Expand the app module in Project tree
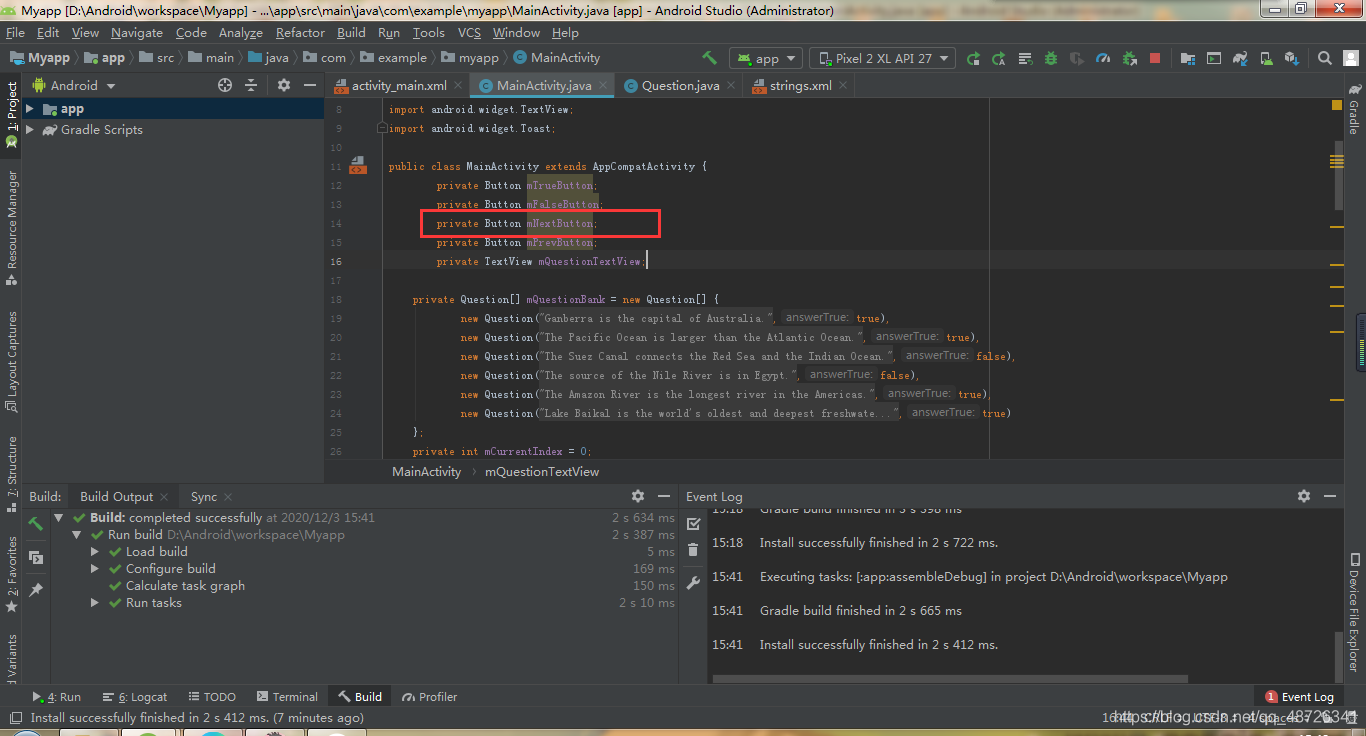Screen dimensions: 1366x736 [30, 109]
